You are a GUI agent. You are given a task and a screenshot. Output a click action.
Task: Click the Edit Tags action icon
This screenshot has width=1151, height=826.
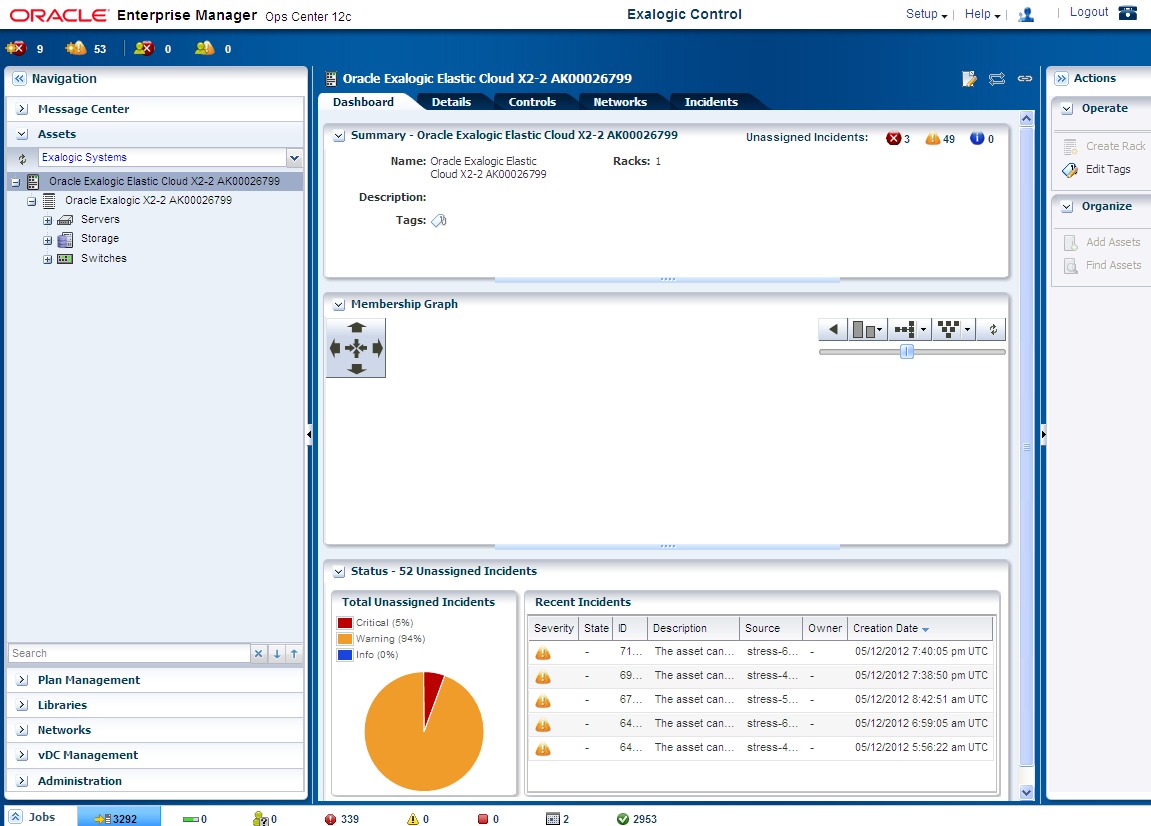[1070, 170]
